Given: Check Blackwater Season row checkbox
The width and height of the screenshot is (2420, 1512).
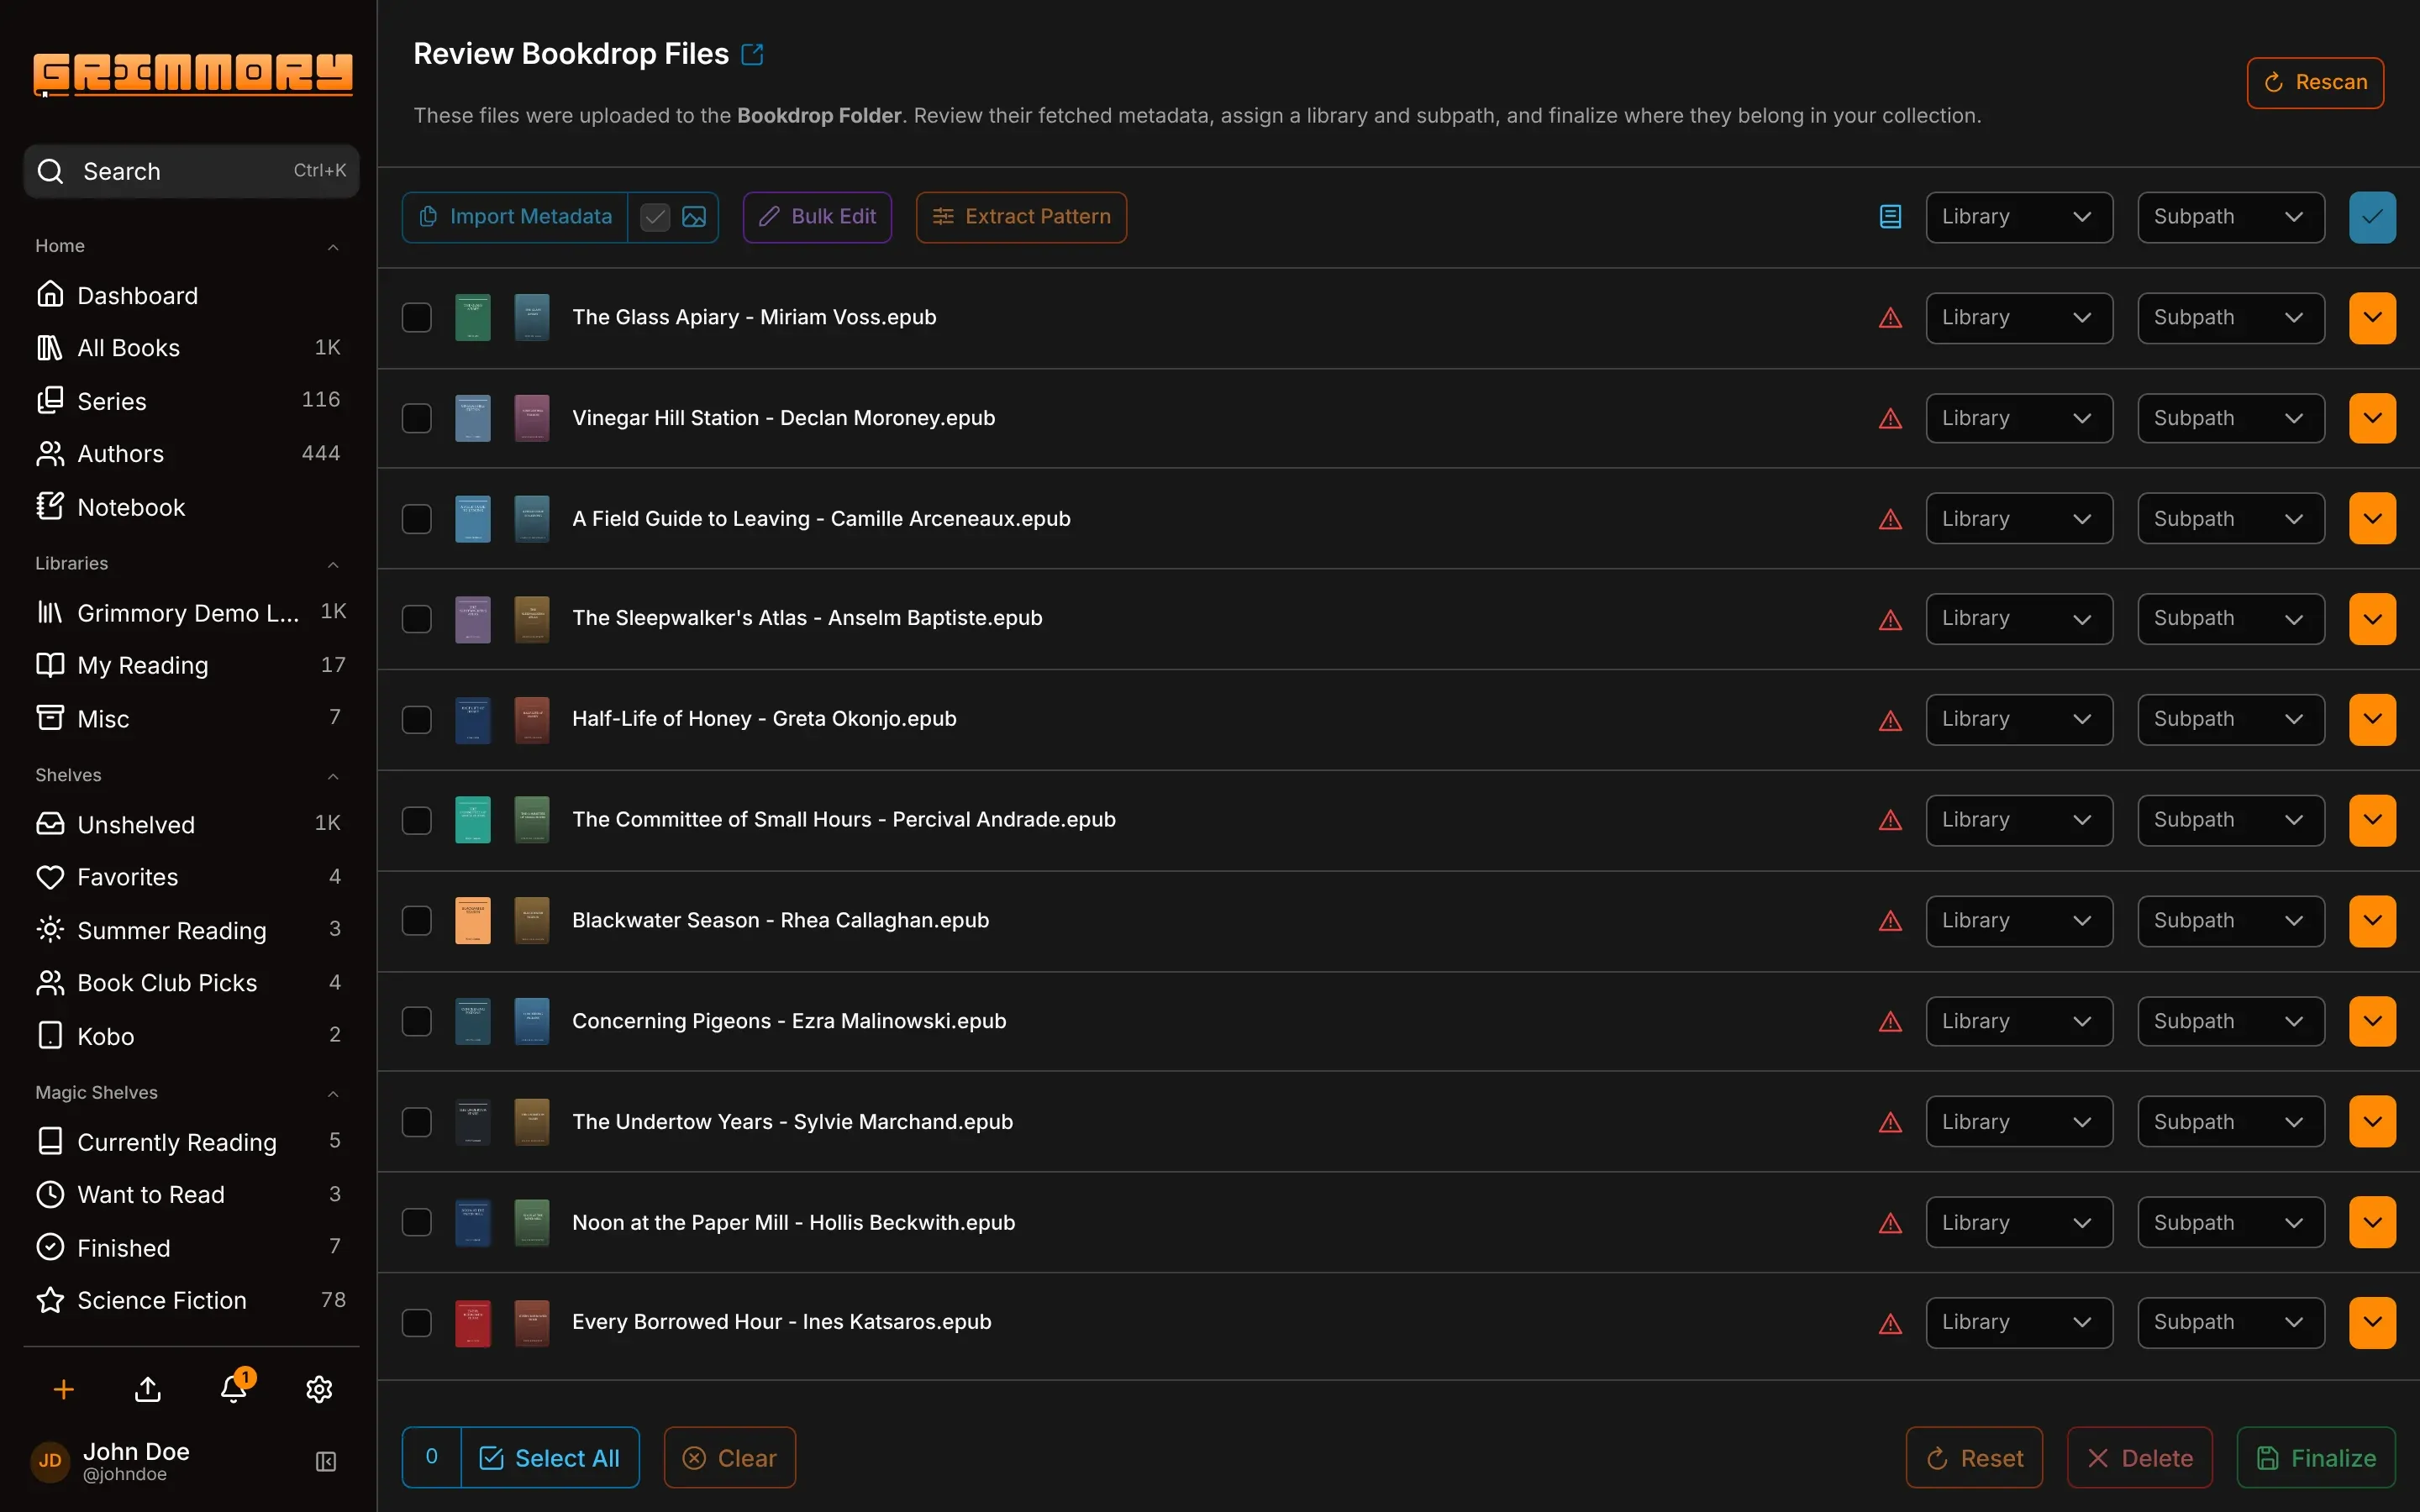Looking at the screenshot, I should 416,921.
